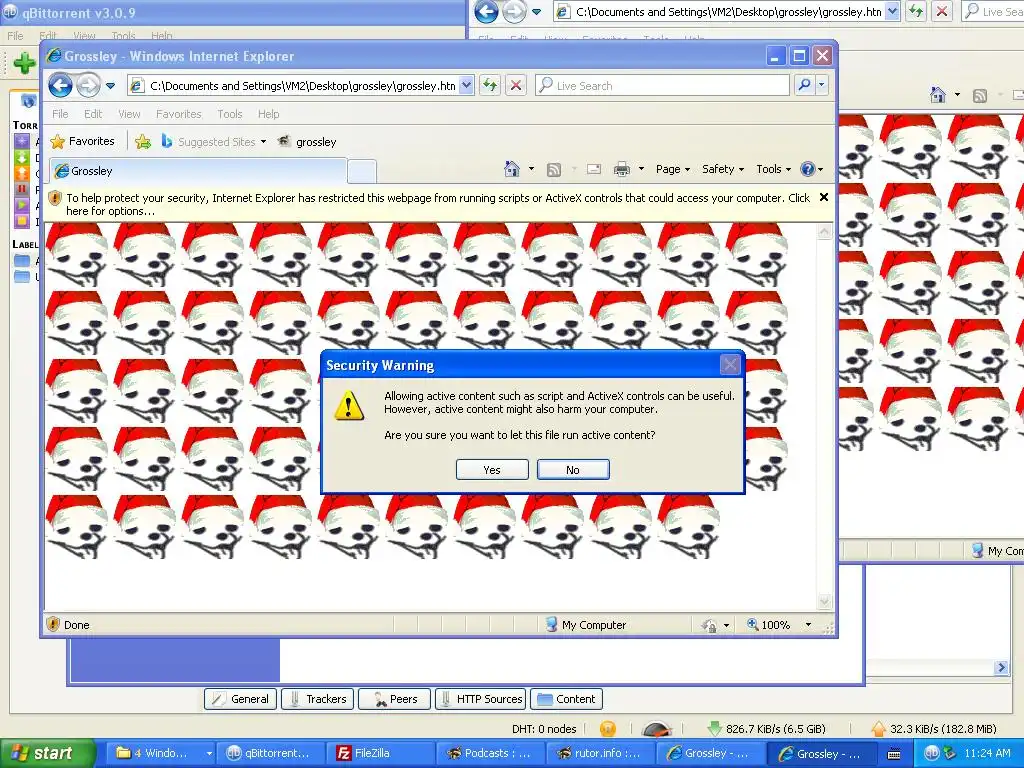Click No in the Security Warning dialog
The image size is (1024, 768).
[573, 470]
